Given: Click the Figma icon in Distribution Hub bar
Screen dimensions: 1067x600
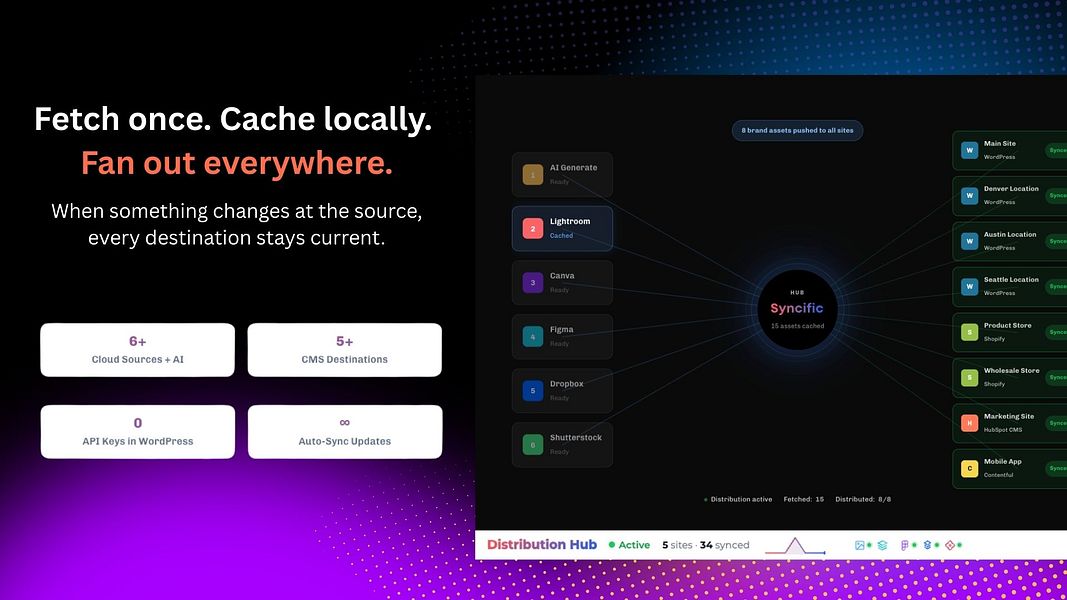Looking at the screenshot, I should [x=904, y=545].
